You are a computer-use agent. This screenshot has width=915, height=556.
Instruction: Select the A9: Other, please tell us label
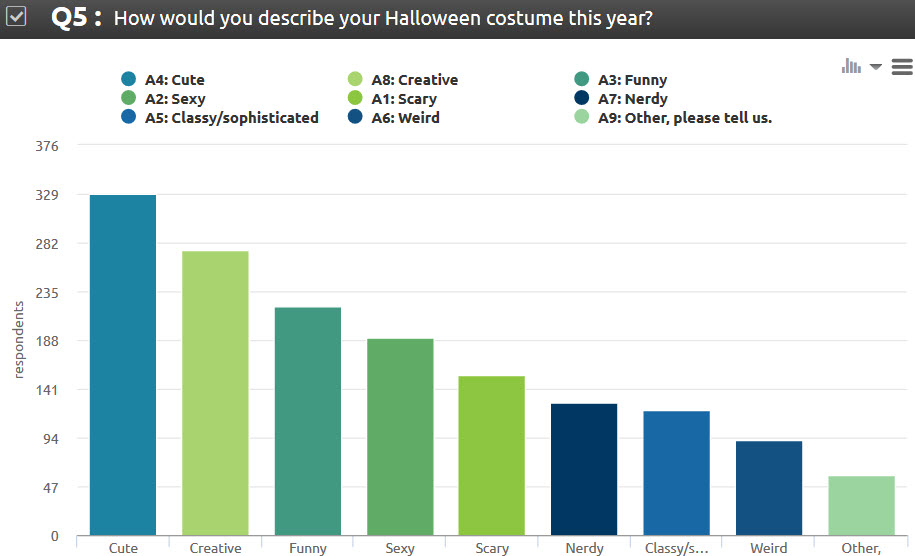(684, 118)
